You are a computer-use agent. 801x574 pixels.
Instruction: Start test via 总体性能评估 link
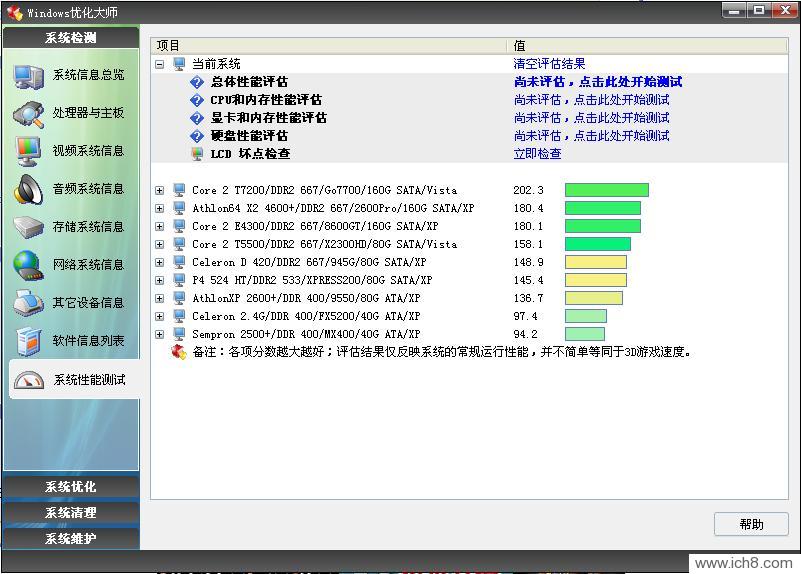(x=598, y=82)
